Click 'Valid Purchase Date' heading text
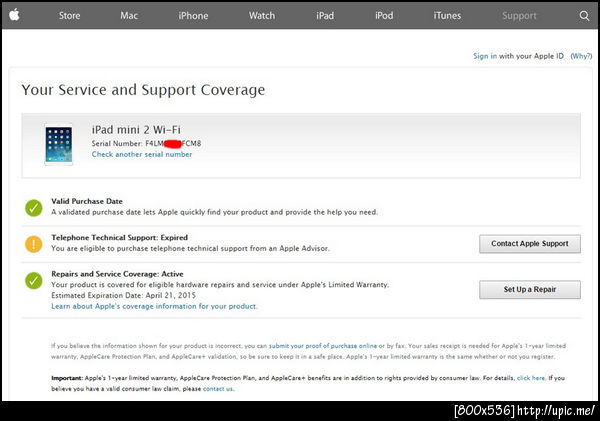The height and width of the screenshot is (421, 600). [87, 201]
